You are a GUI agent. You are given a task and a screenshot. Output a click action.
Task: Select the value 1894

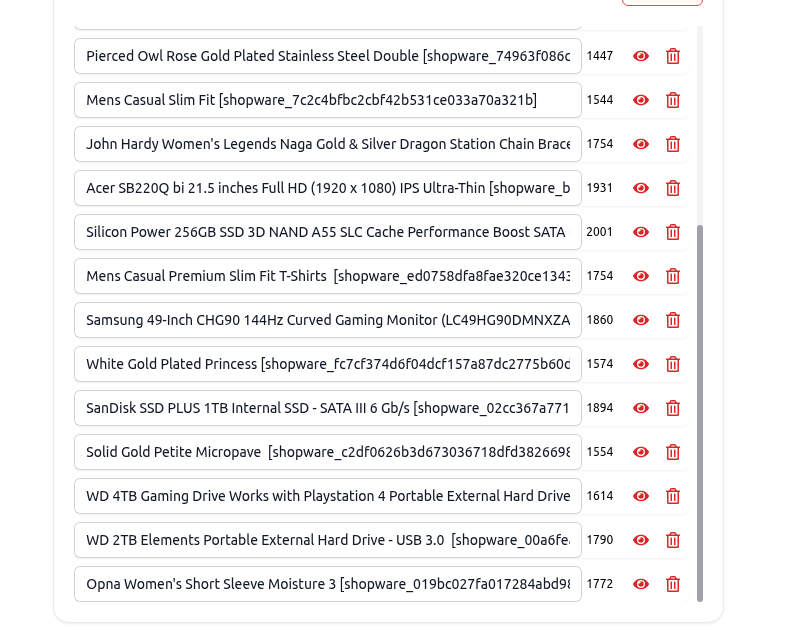[600, 408]
